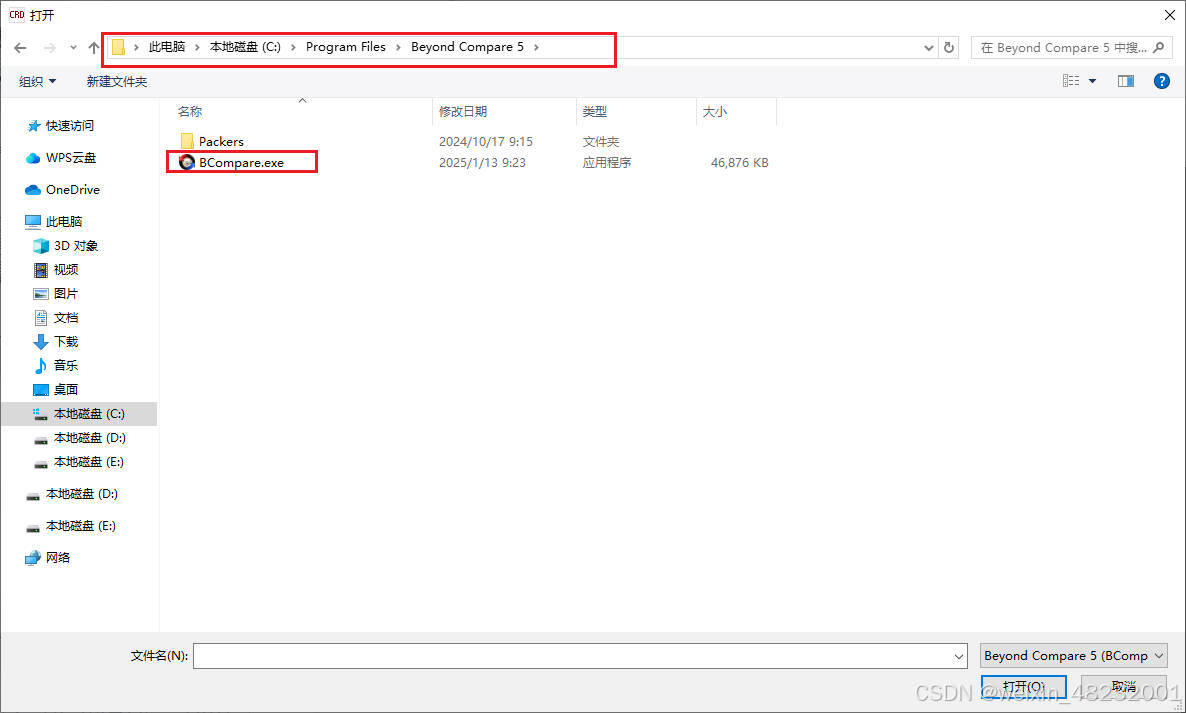
Task: Select highlighted 本地磁盘 (C:) in sidebar
Action: point(79,414)
